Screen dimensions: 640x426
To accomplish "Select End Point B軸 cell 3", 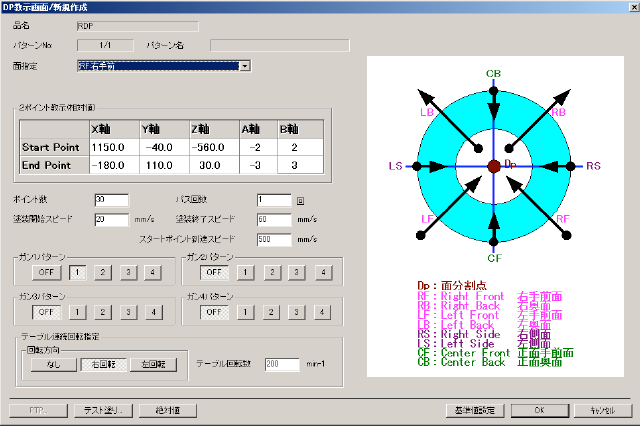I will click(x=300, y=165).
